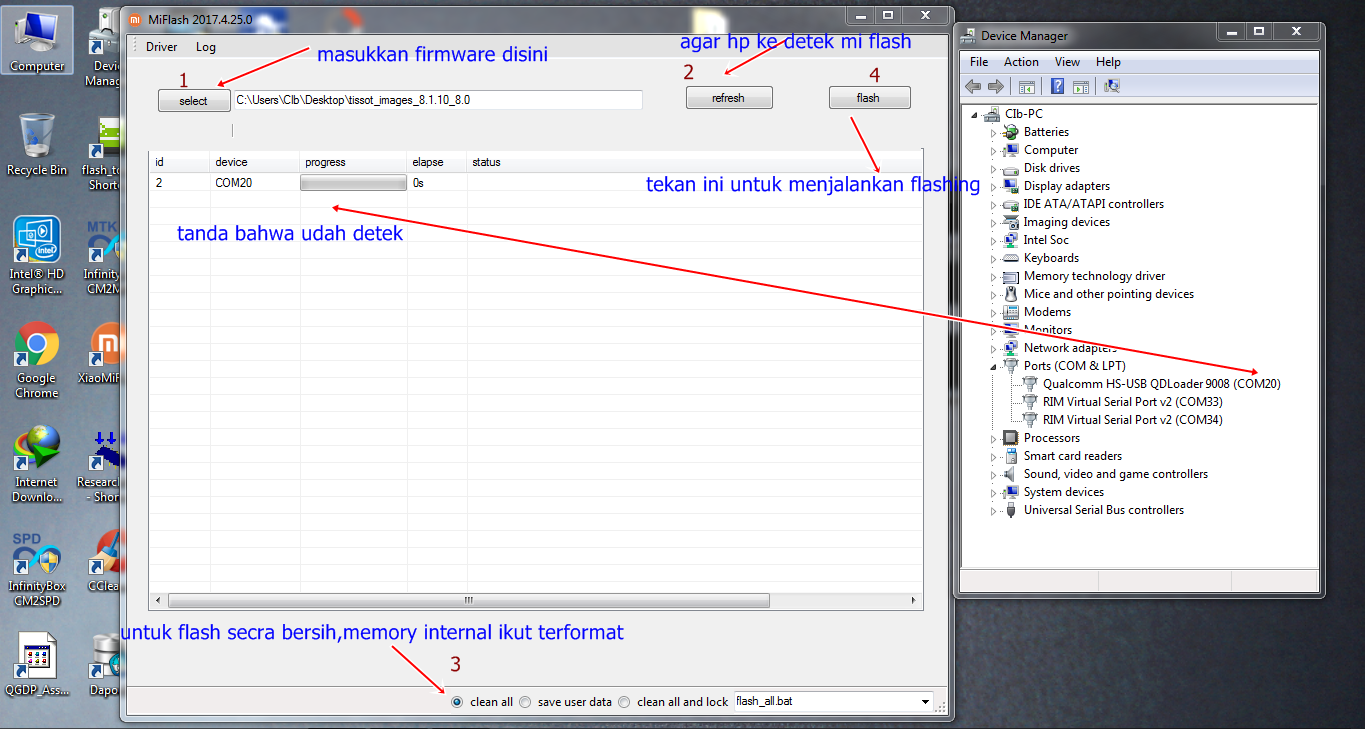The height and width of the screenshot is (729, 1365).
Task: Collapse the Ports (COM & LPT) category
Action: pyautogui.click(x=994, y=366)
